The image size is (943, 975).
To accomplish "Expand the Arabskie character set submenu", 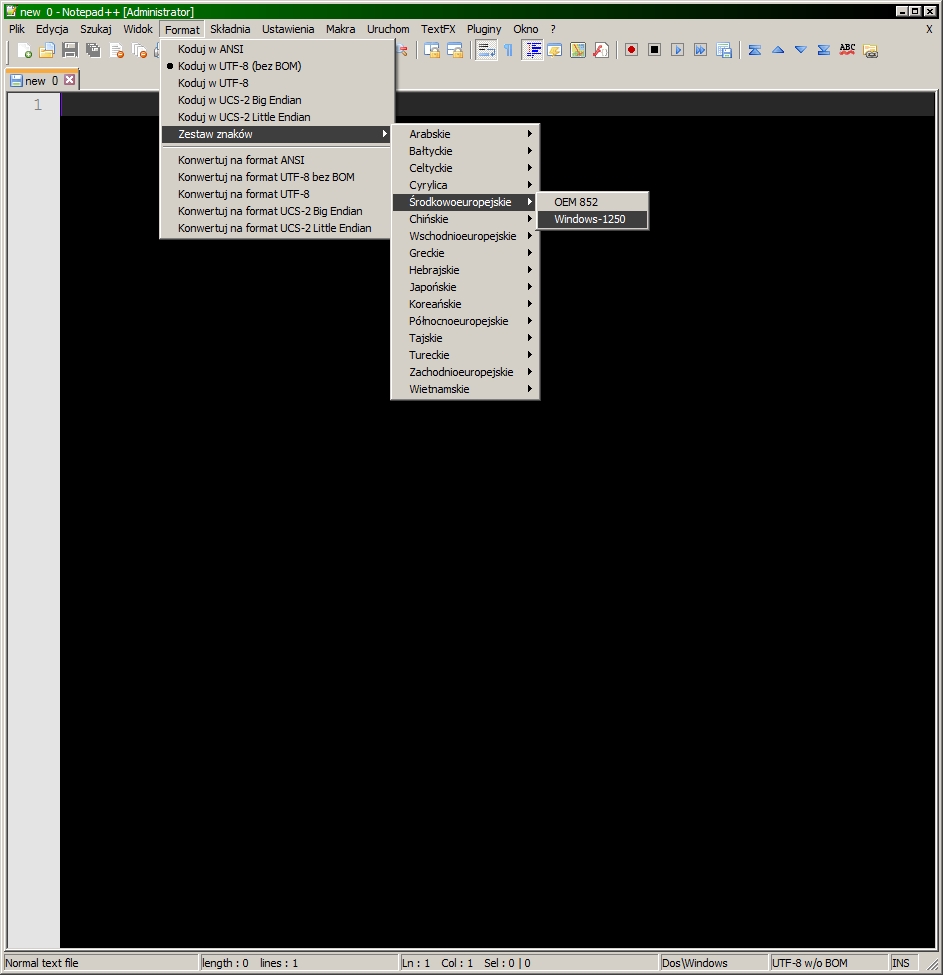I will pos(465,134).
